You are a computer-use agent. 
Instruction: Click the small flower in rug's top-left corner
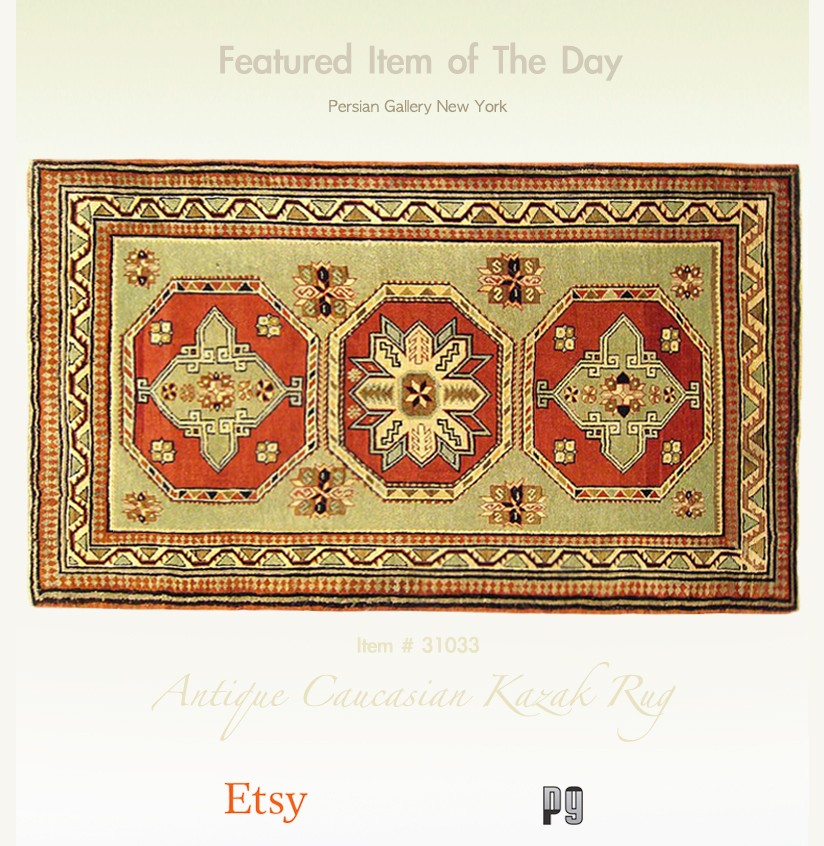141,267
